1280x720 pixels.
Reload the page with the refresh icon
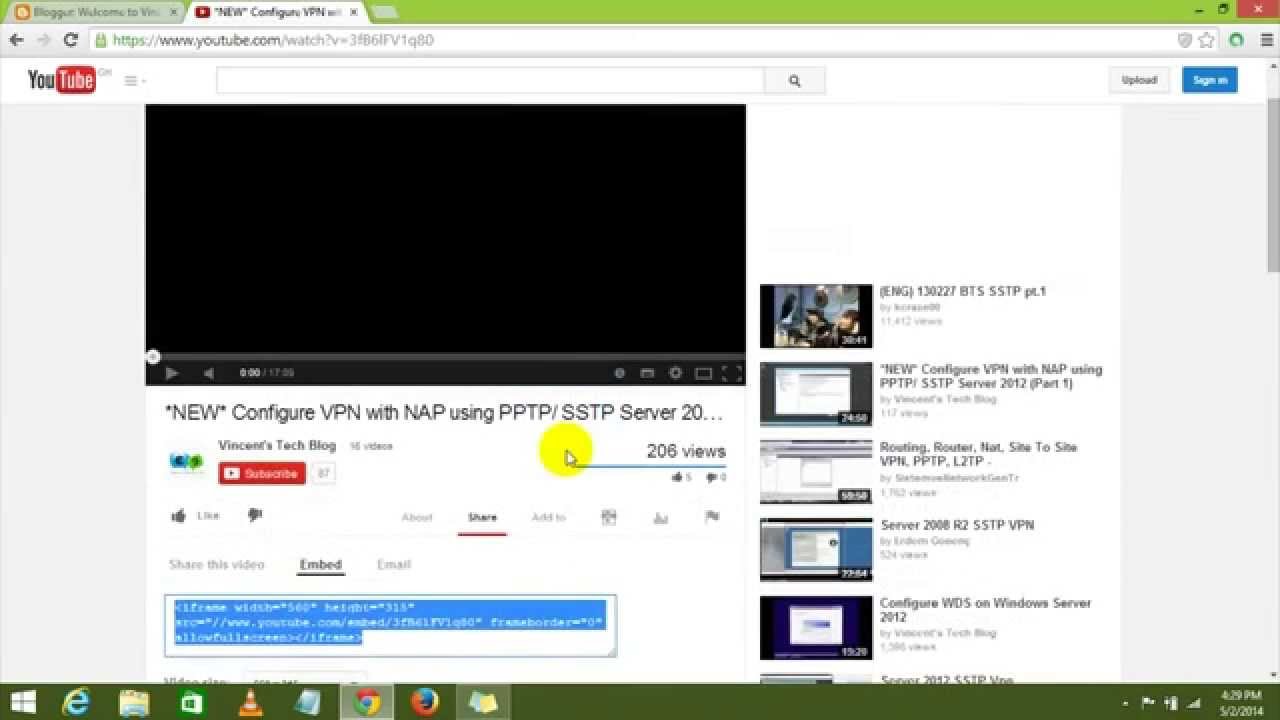pyautogui.click(x=70, y=40)
